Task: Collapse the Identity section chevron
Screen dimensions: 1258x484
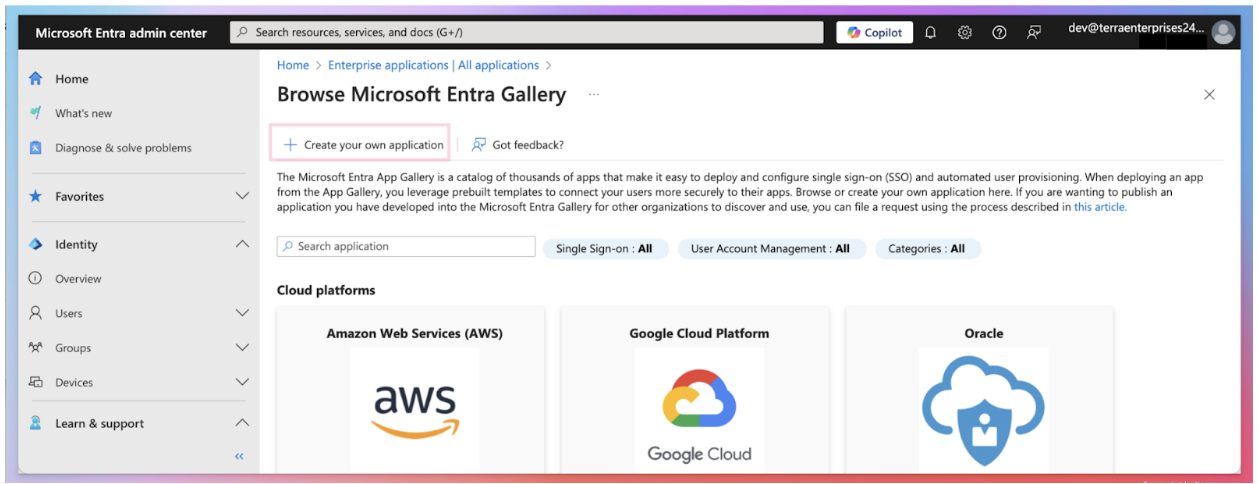Action: point(241,244)
